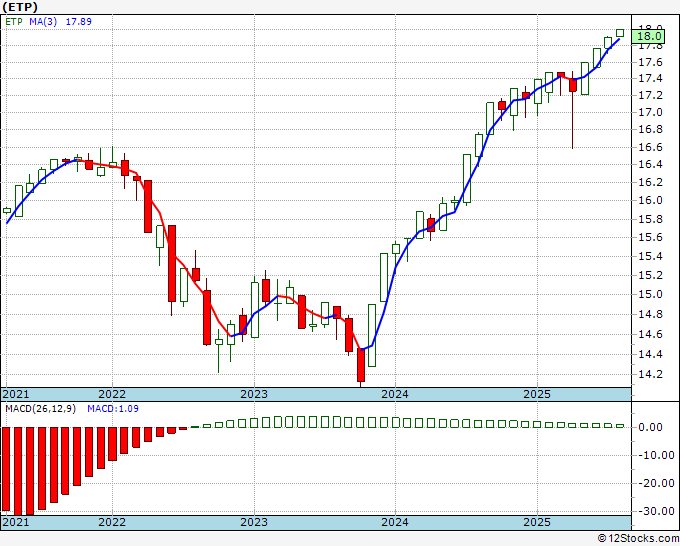Click the 17.6 price axis label
Viewport: 680px width, 546px height.
pos(650,62)
